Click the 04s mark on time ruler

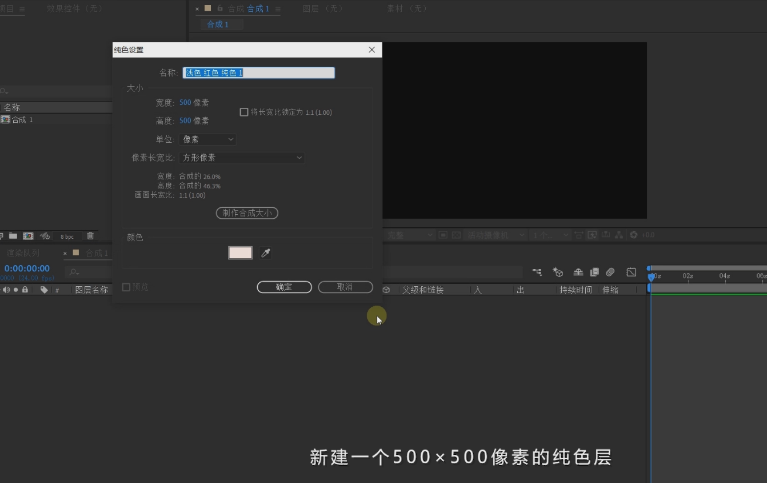click(724, 276)
